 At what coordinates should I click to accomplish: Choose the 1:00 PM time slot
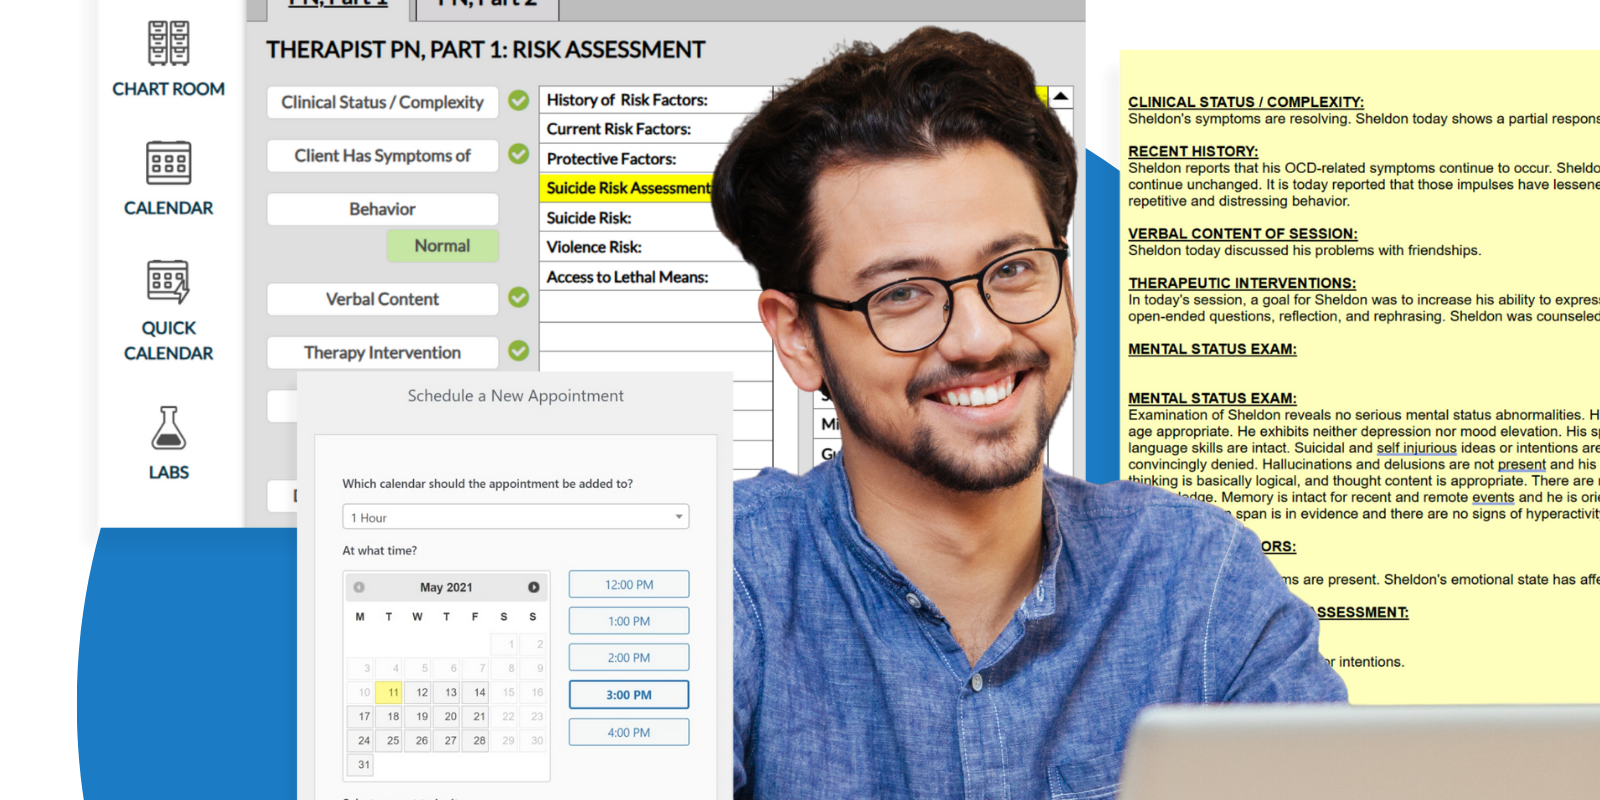pos(629,621)
